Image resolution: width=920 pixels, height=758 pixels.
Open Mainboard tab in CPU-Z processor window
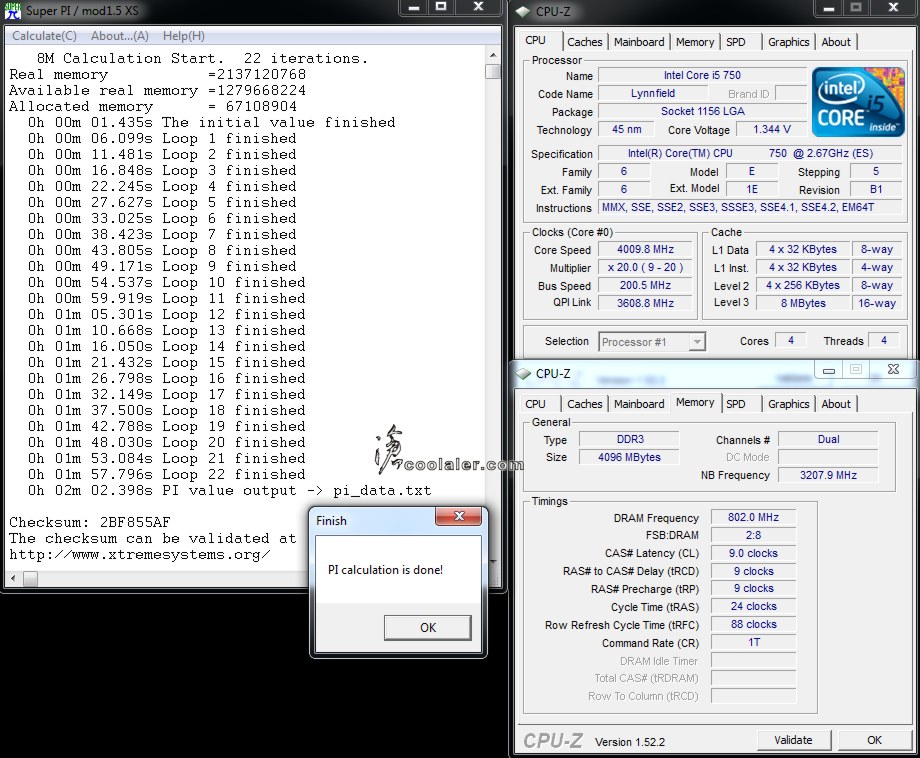639,42
